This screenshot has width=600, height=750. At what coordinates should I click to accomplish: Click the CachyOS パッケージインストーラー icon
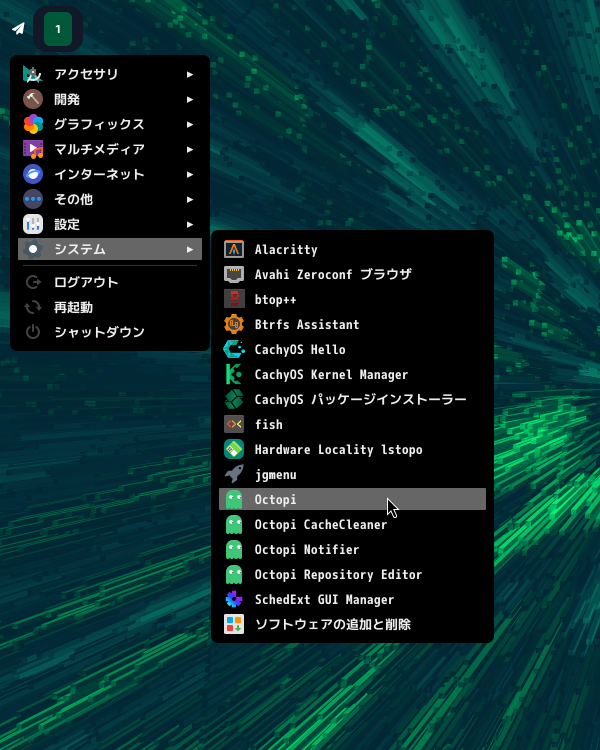pyautogui.click(x=234, y=399)
